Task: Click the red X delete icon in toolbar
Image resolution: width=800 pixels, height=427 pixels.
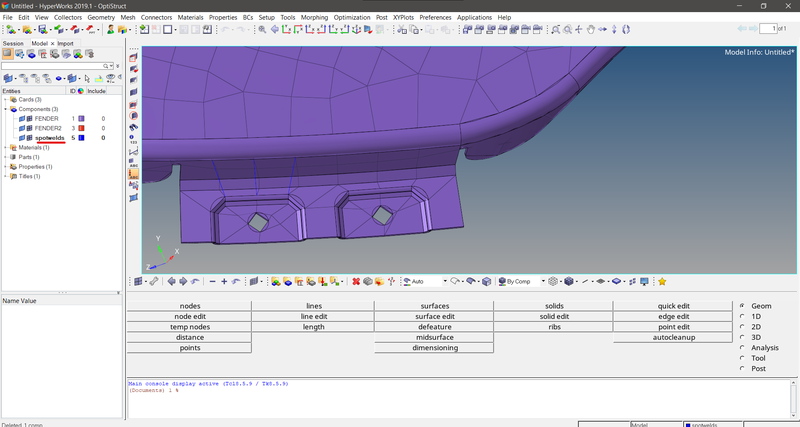Action: [356, 282]
